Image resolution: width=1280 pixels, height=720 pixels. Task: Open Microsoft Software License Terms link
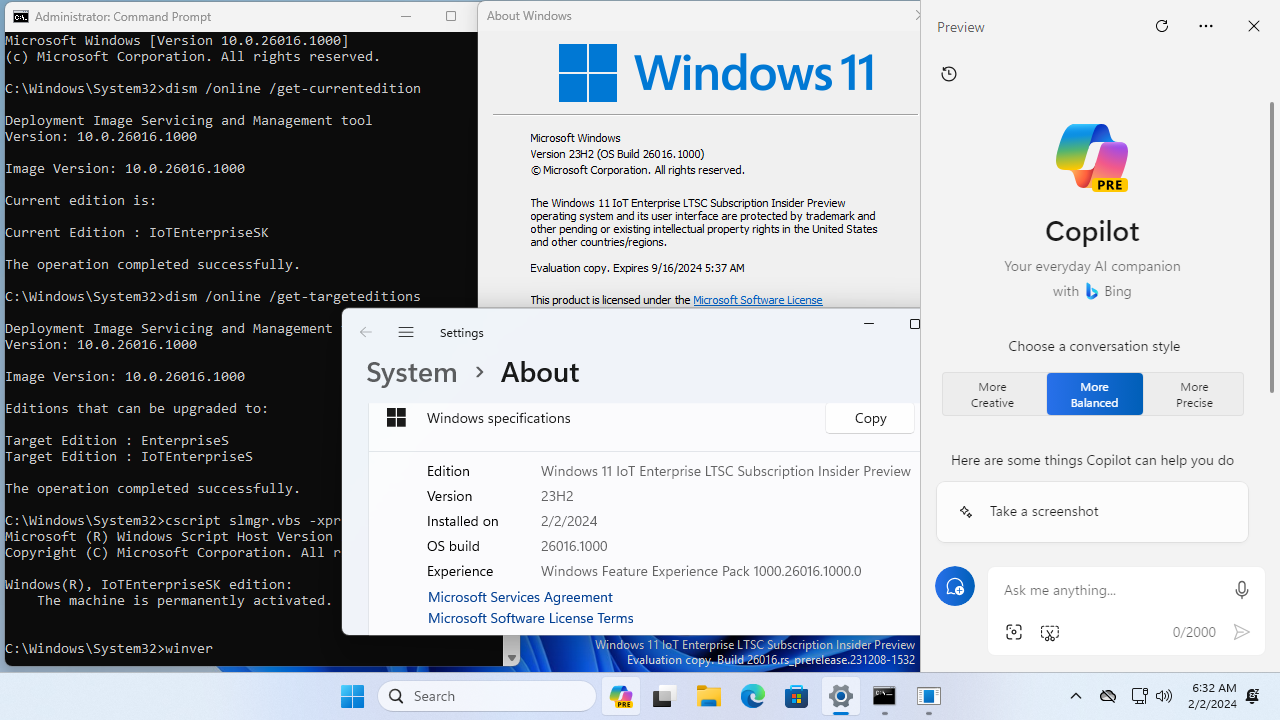click(530, 618)
